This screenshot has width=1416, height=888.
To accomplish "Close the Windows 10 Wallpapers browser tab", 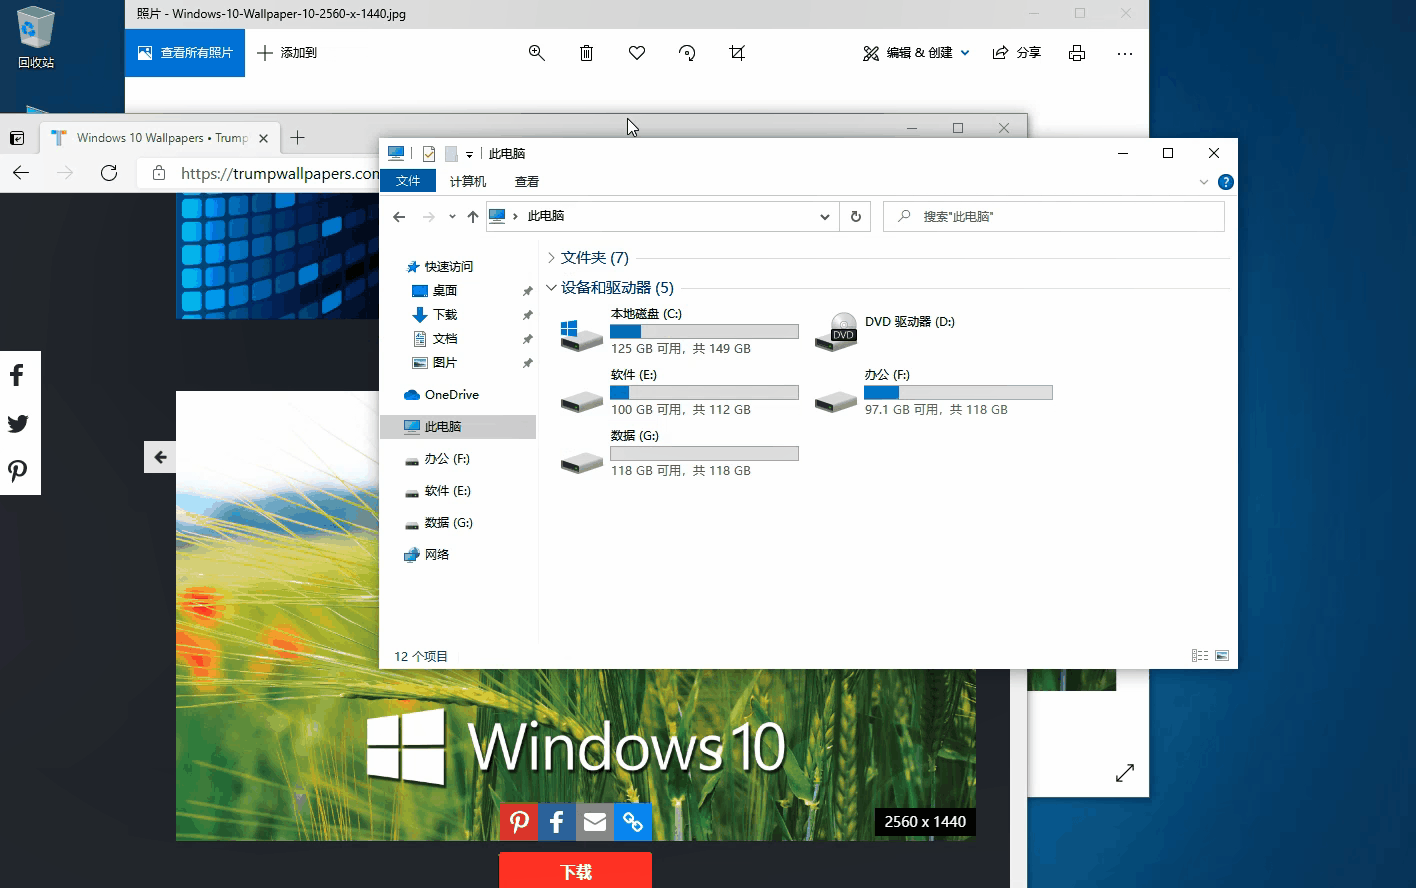I will pyautogui.click(x=264, y=138).
